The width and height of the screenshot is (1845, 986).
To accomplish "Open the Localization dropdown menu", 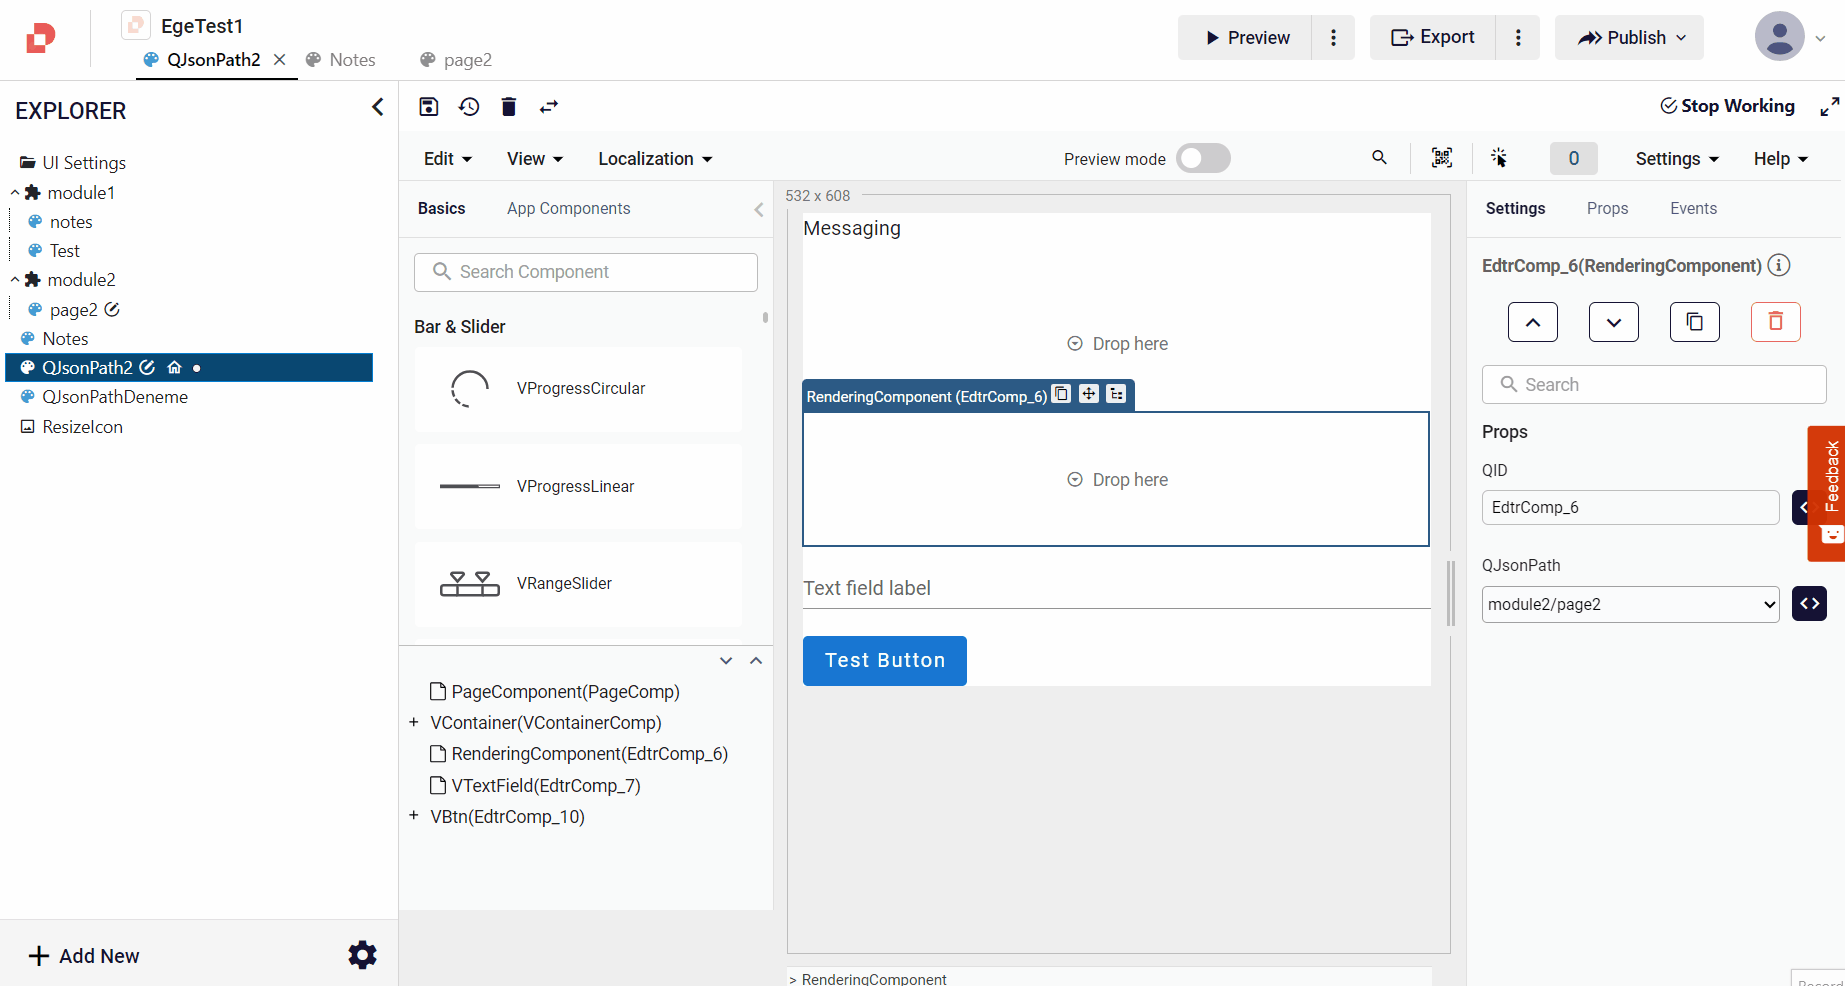I will point(655,159).
